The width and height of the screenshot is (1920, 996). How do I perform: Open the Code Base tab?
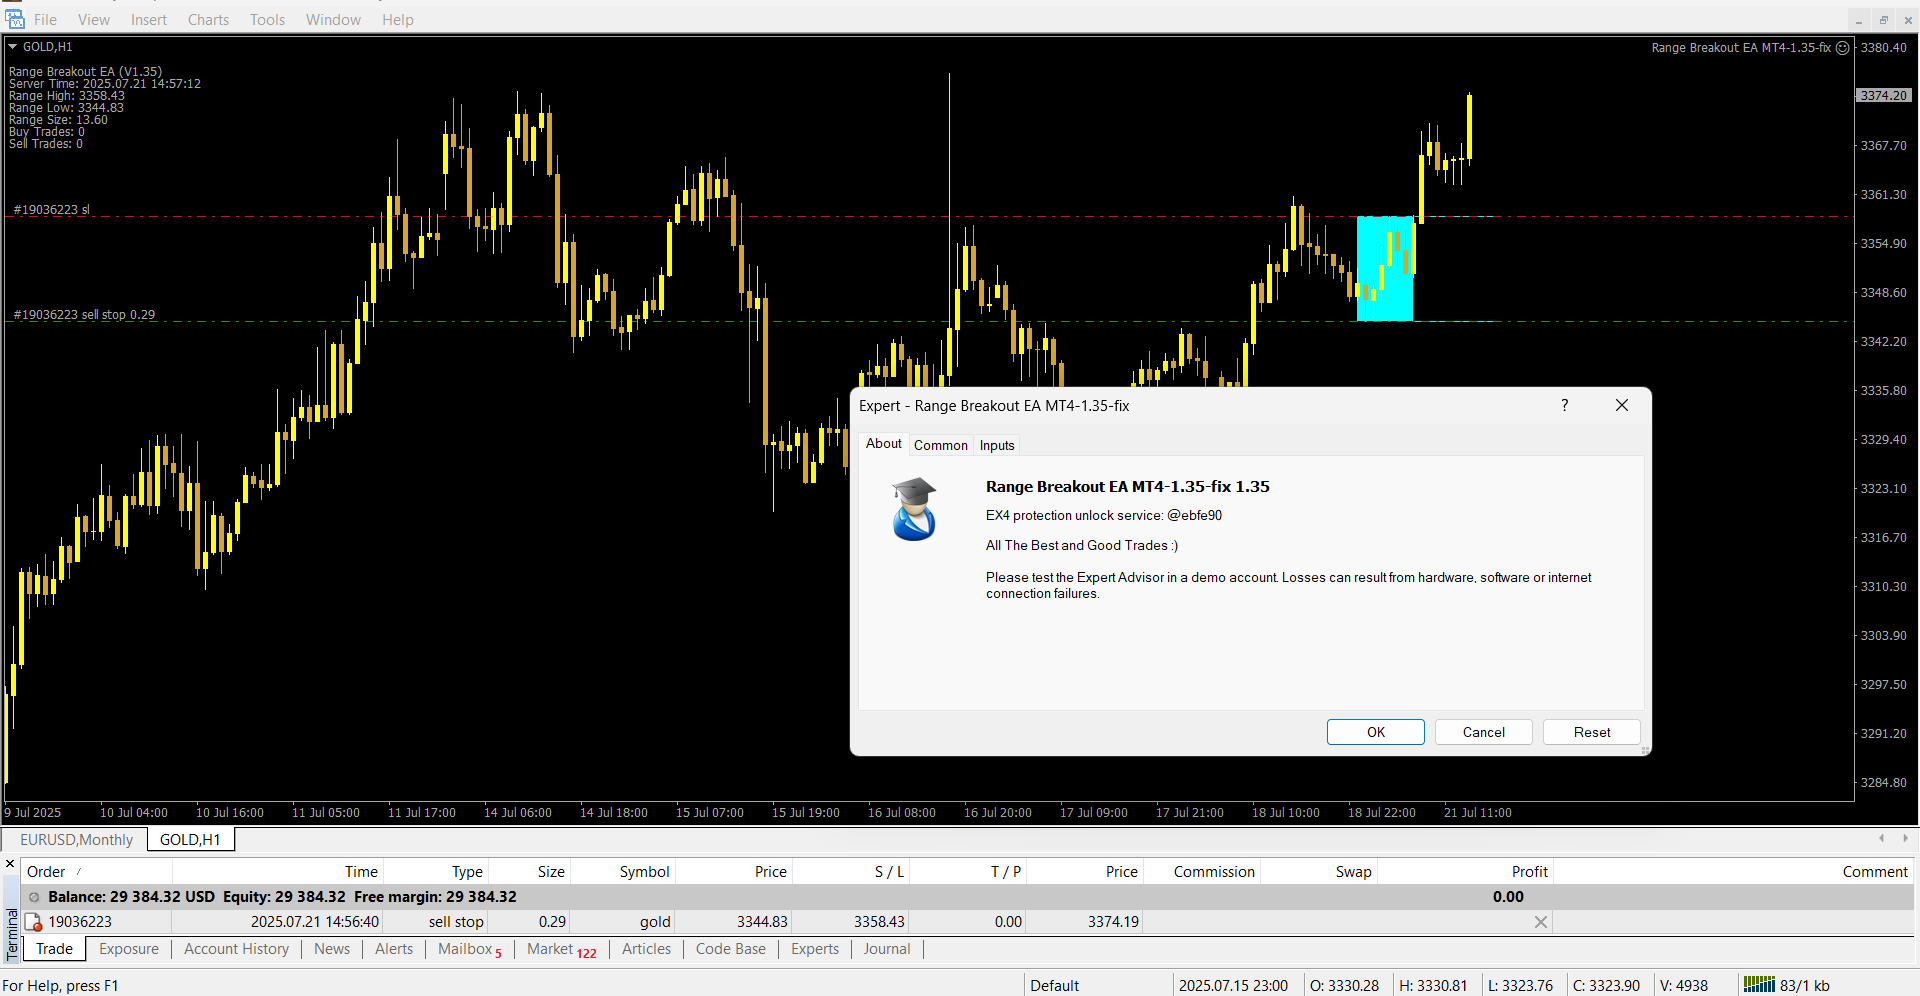tap(731, 949)
